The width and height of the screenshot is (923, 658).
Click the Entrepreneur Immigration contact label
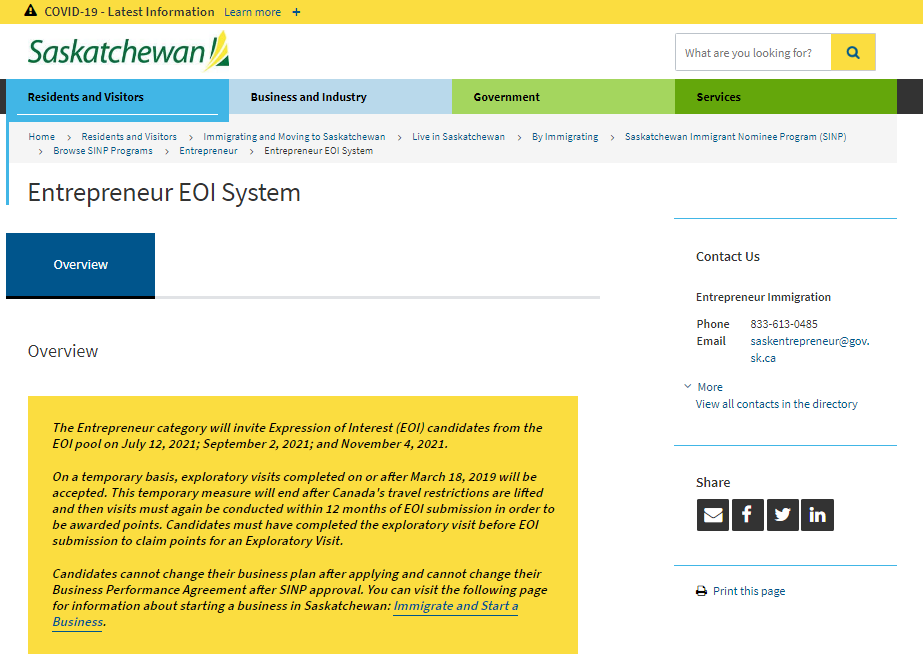(763, 297)
